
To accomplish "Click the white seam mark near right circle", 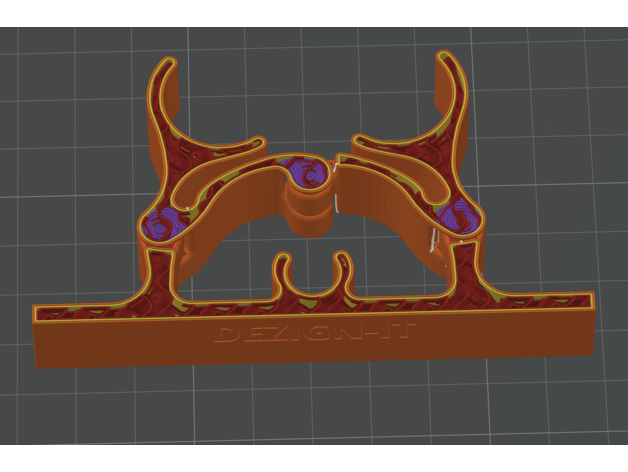I will point(432,240).
